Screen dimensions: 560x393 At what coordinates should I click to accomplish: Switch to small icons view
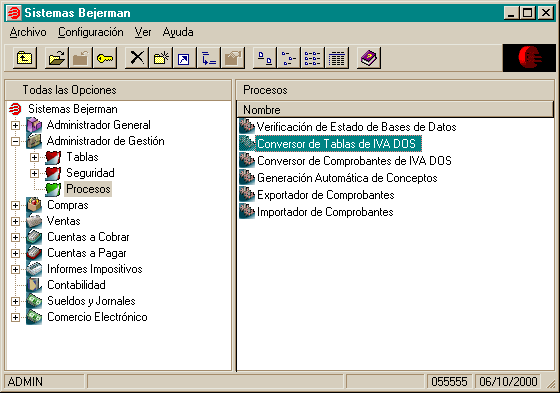click(x=289, y=58)
